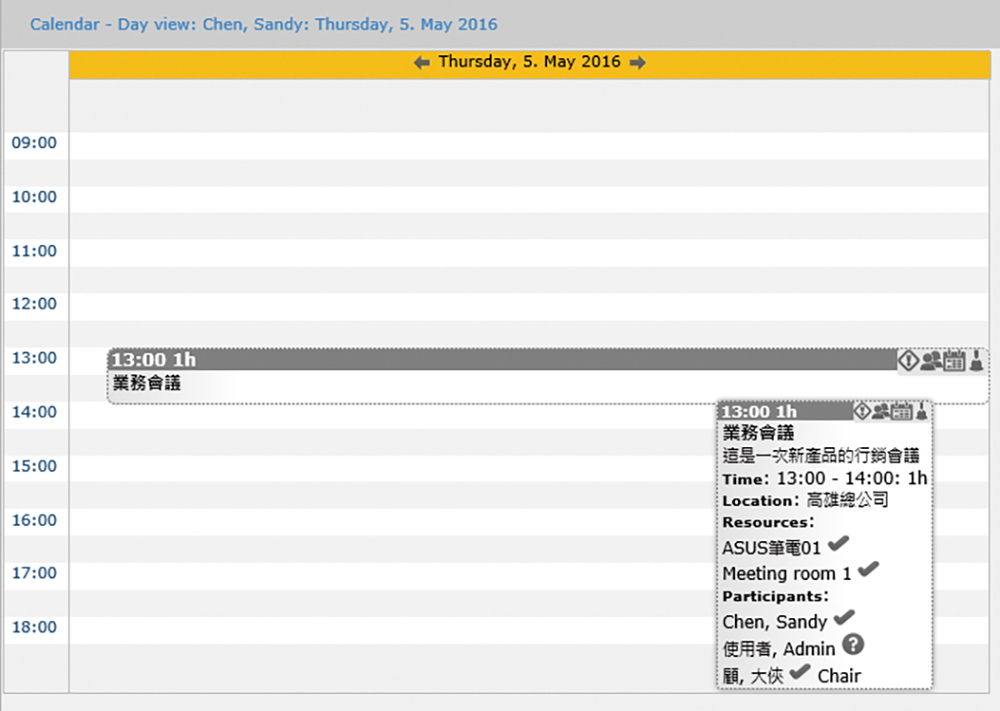Click checkmark beside ASUS筆電01 resource
Image resolution: width=1000 pixels, height=711 pixels.
[838, 544]
